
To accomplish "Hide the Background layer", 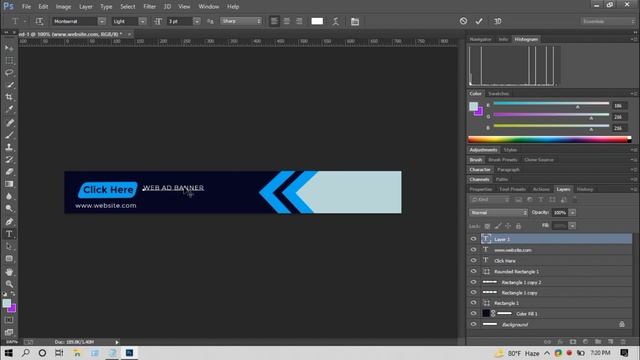I will pos(473,324).
